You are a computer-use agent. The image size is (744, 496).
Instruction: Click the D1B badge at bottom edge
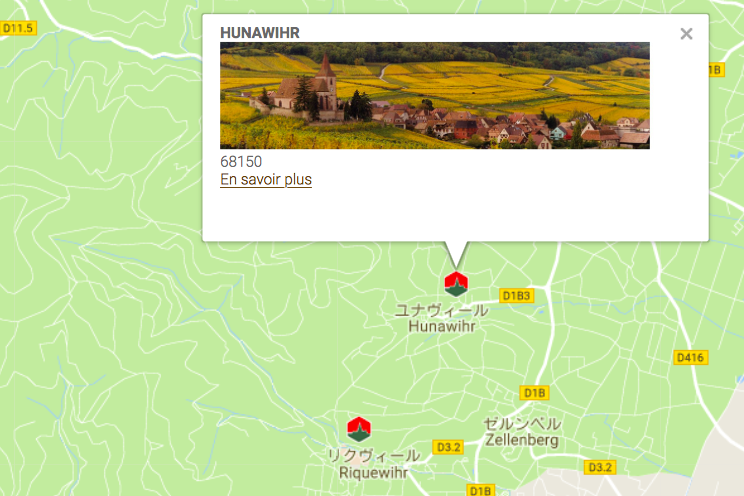click(x=481, y=490)
